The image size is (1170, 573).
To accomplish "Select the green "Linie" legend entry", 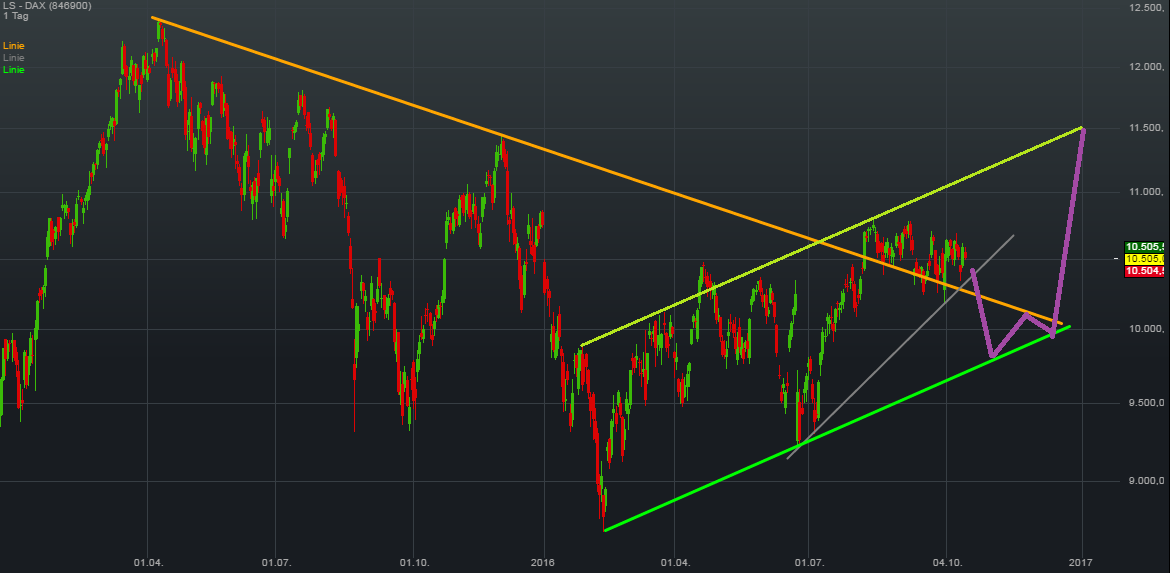I will coord(13,70).
